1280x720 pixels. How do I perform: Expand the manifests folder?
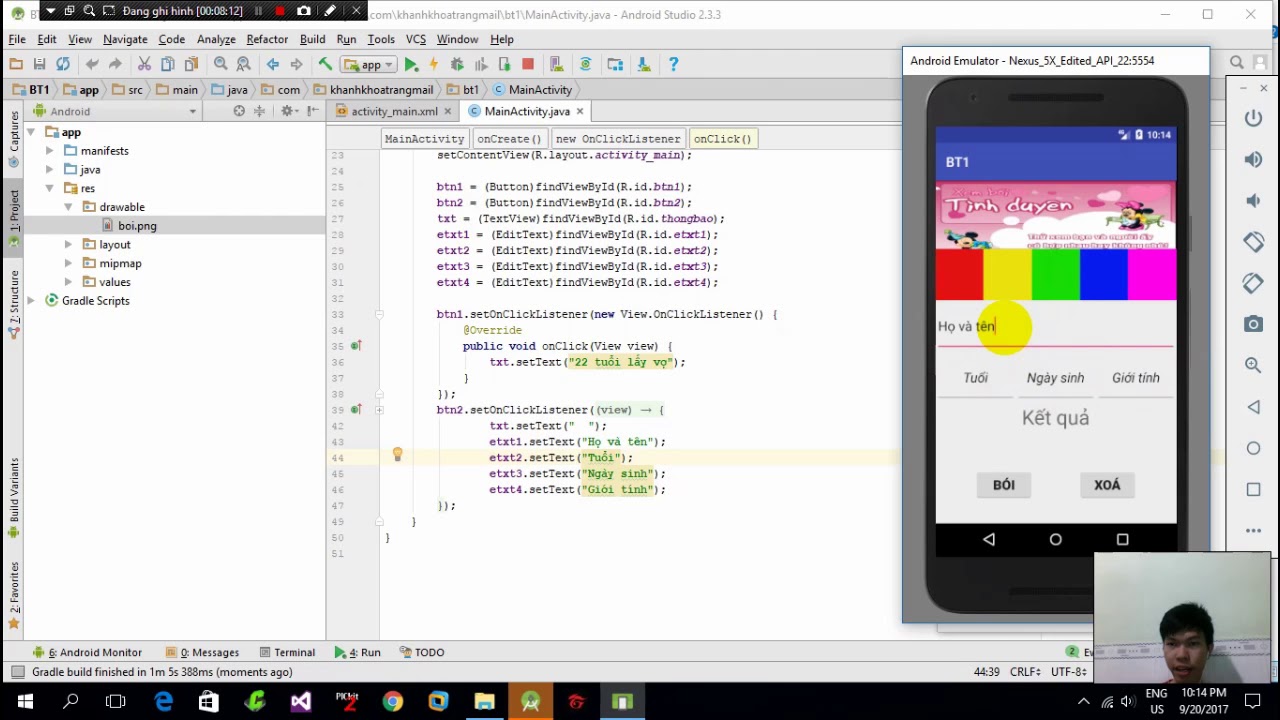(x=49, y=151)
